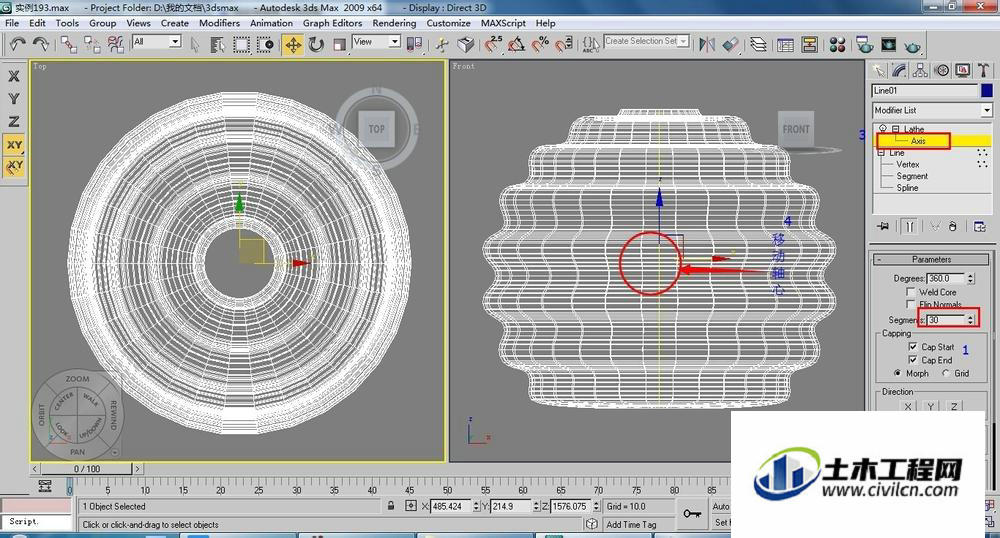Switch to the Hierarchy command panel tab
This screenshot has width=1000, height=538.
click(x=920, y=70)
